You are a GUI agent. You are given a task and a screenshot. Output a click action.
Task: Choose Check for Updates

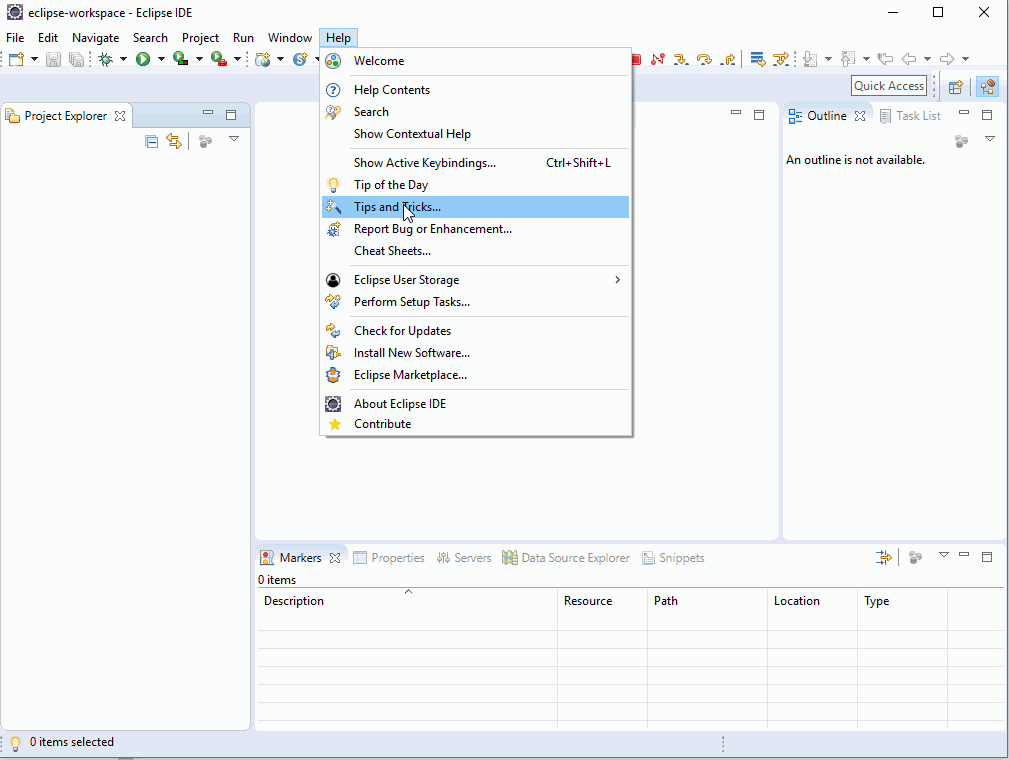pyautogui.click(x=476, y=331)
